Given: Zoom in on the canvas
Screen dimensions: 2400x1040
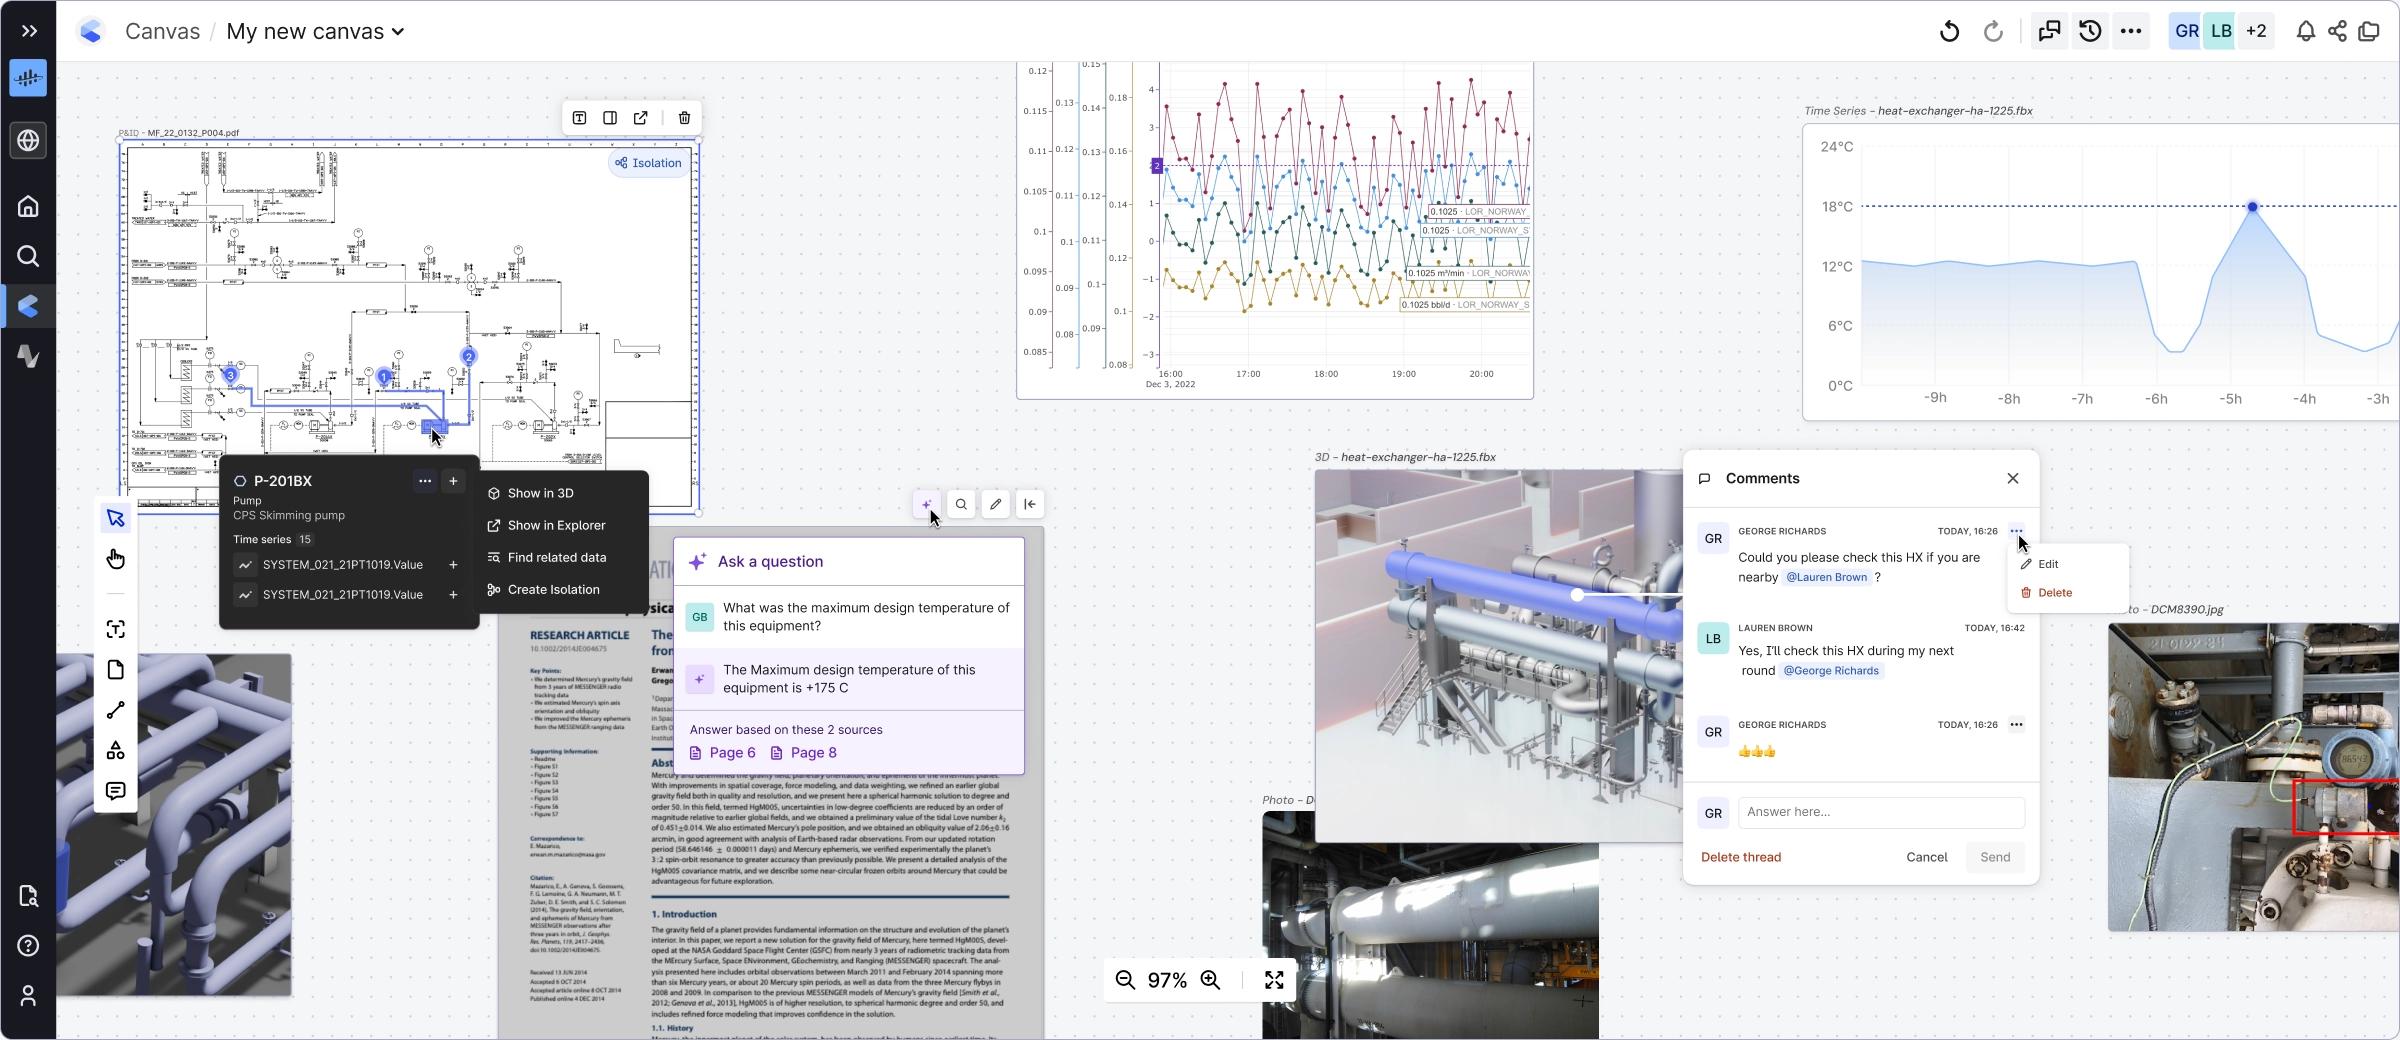Looking at the screenshot, I should click(x=1210, y=980).
